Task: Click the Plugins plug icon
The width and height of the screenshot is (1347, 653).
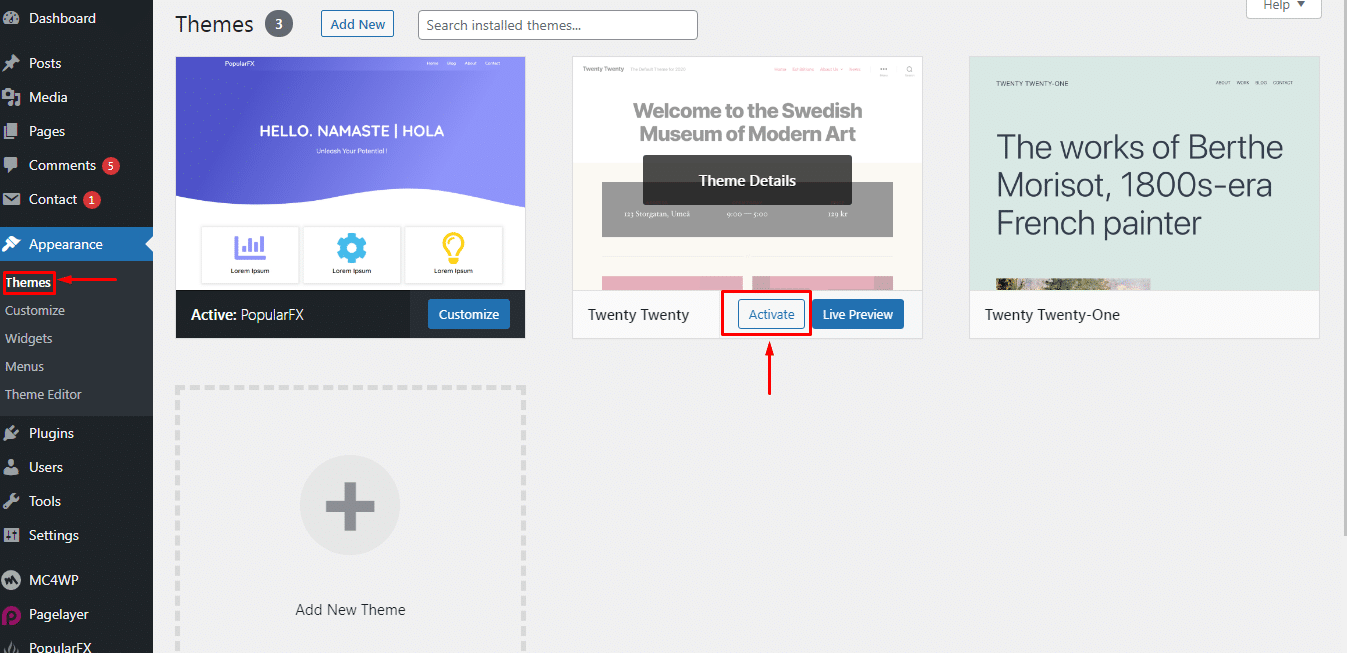Action: point(12,433)
